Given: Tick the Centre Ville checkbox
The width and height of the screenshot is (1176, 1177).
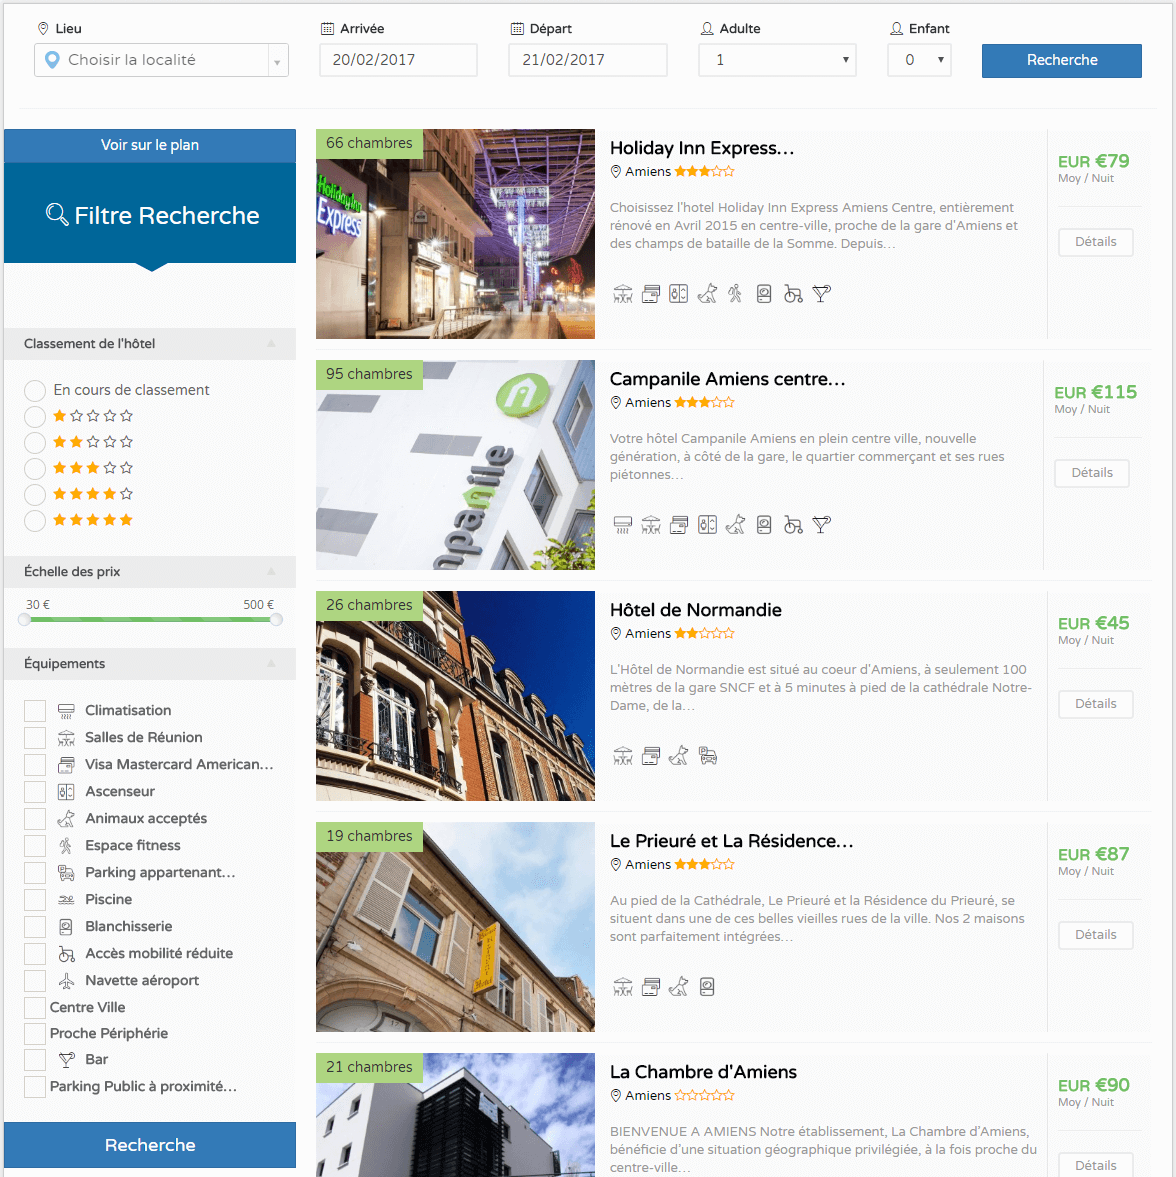Looking at the screenshot, I should click(35, 1007).
